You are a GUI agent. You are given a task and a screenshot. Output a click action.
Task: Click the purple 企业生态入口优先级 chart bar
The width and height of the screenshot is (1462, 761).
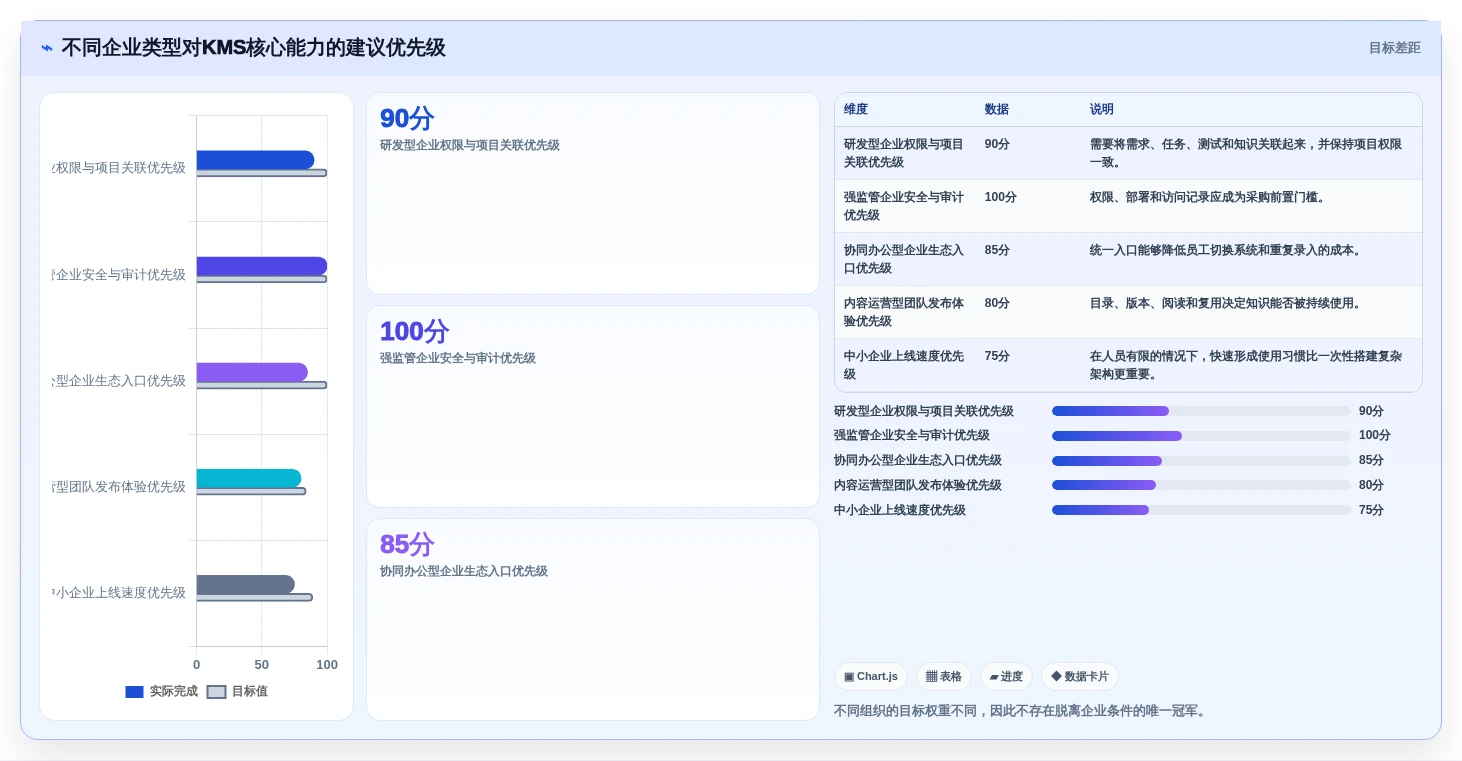252,372
